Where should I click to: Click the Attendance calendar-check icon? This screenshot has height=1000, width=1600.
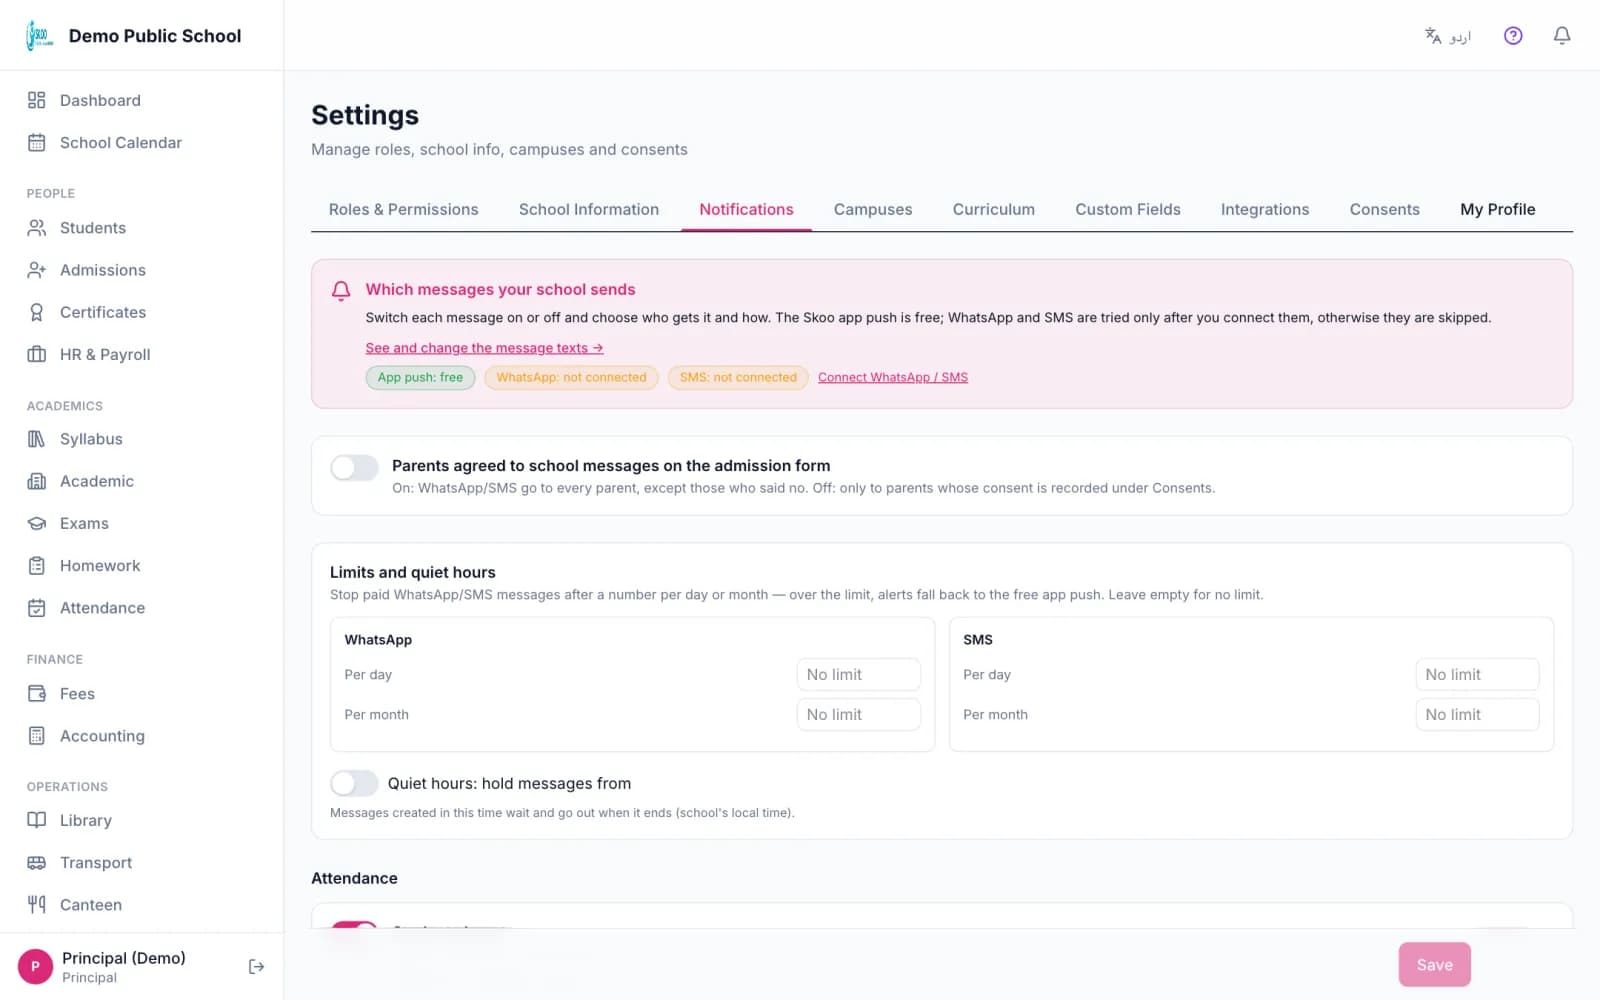click(x=37, y=608)
